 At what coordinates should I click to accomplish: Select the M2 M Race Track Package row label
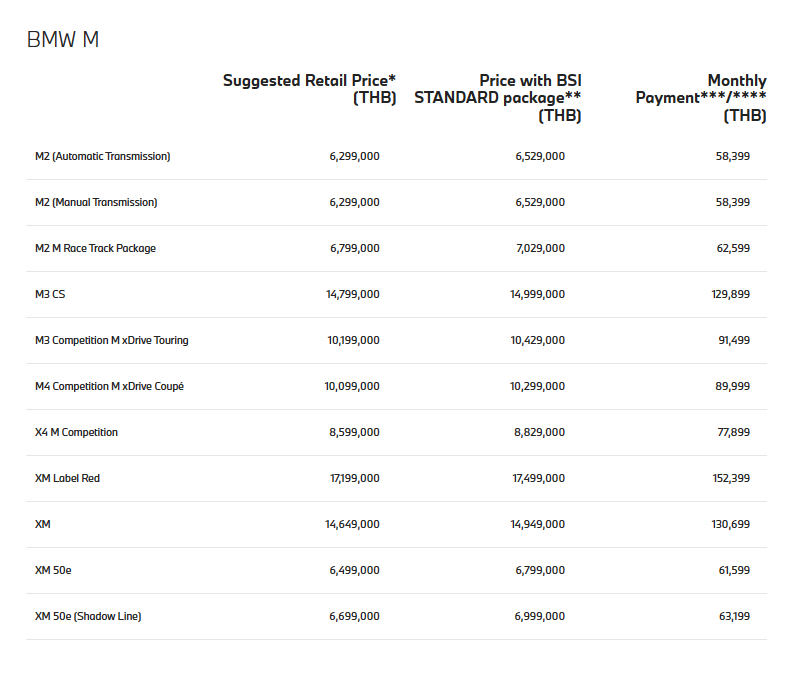(x=95, y=248)
